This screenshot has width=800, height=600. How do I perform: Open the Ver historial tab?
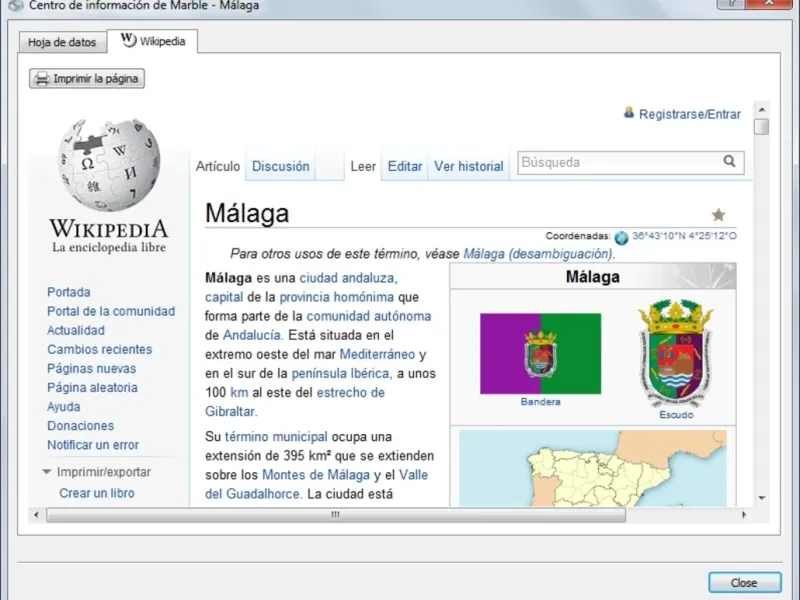pos(469,166)
